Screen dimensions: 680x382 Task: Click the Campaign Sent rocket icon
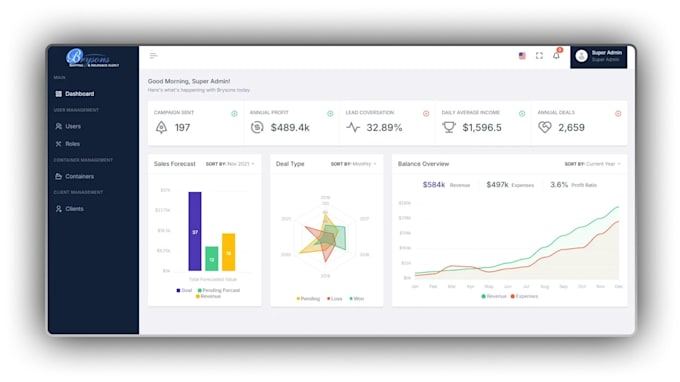(x=161, y=127)
